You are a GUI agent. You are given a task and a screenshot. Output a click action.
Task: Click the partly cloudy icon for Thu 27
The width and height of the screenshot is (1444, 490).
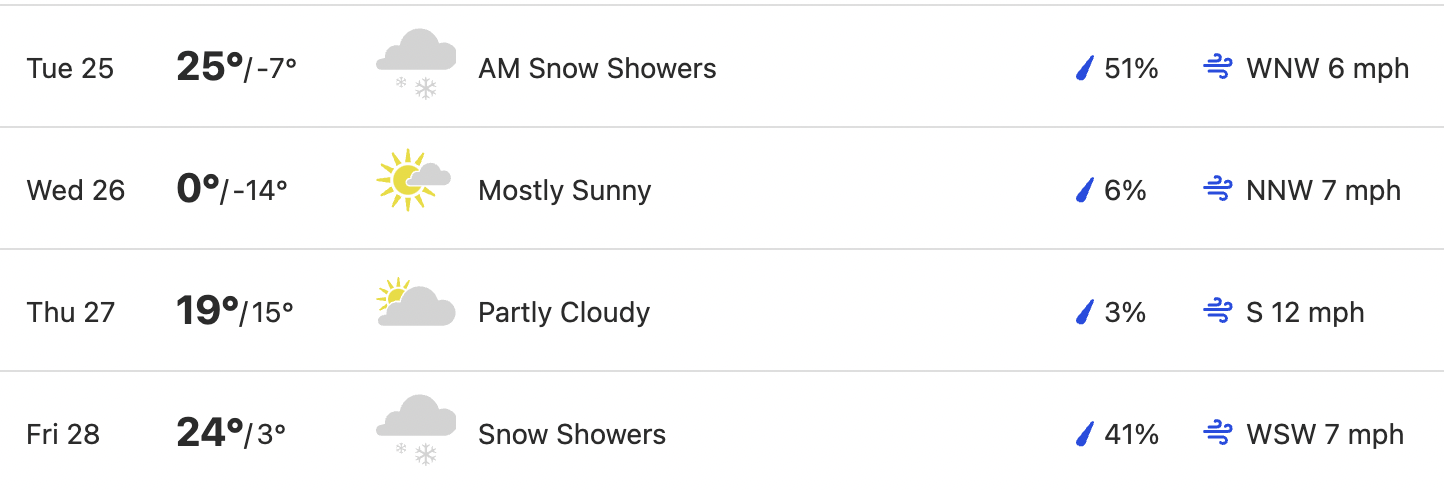pos(416,303)
